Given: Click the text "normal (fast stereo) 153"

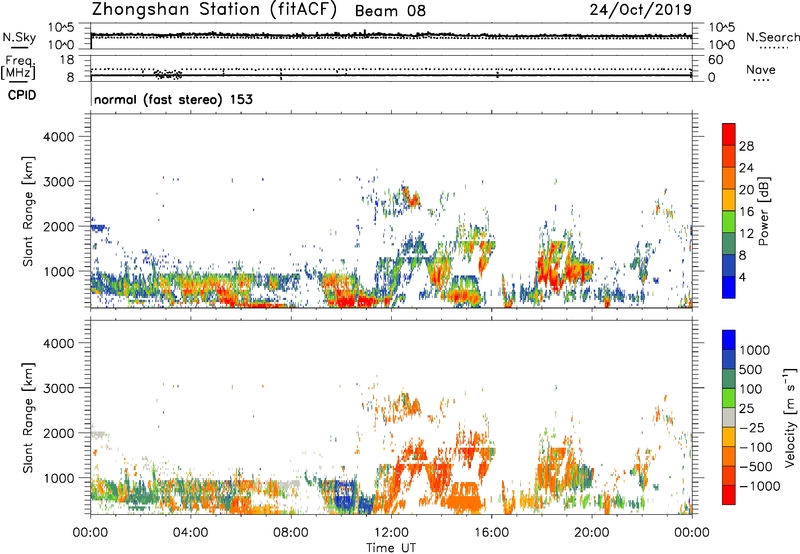Looking at the screenshot, I should [173, 99].
